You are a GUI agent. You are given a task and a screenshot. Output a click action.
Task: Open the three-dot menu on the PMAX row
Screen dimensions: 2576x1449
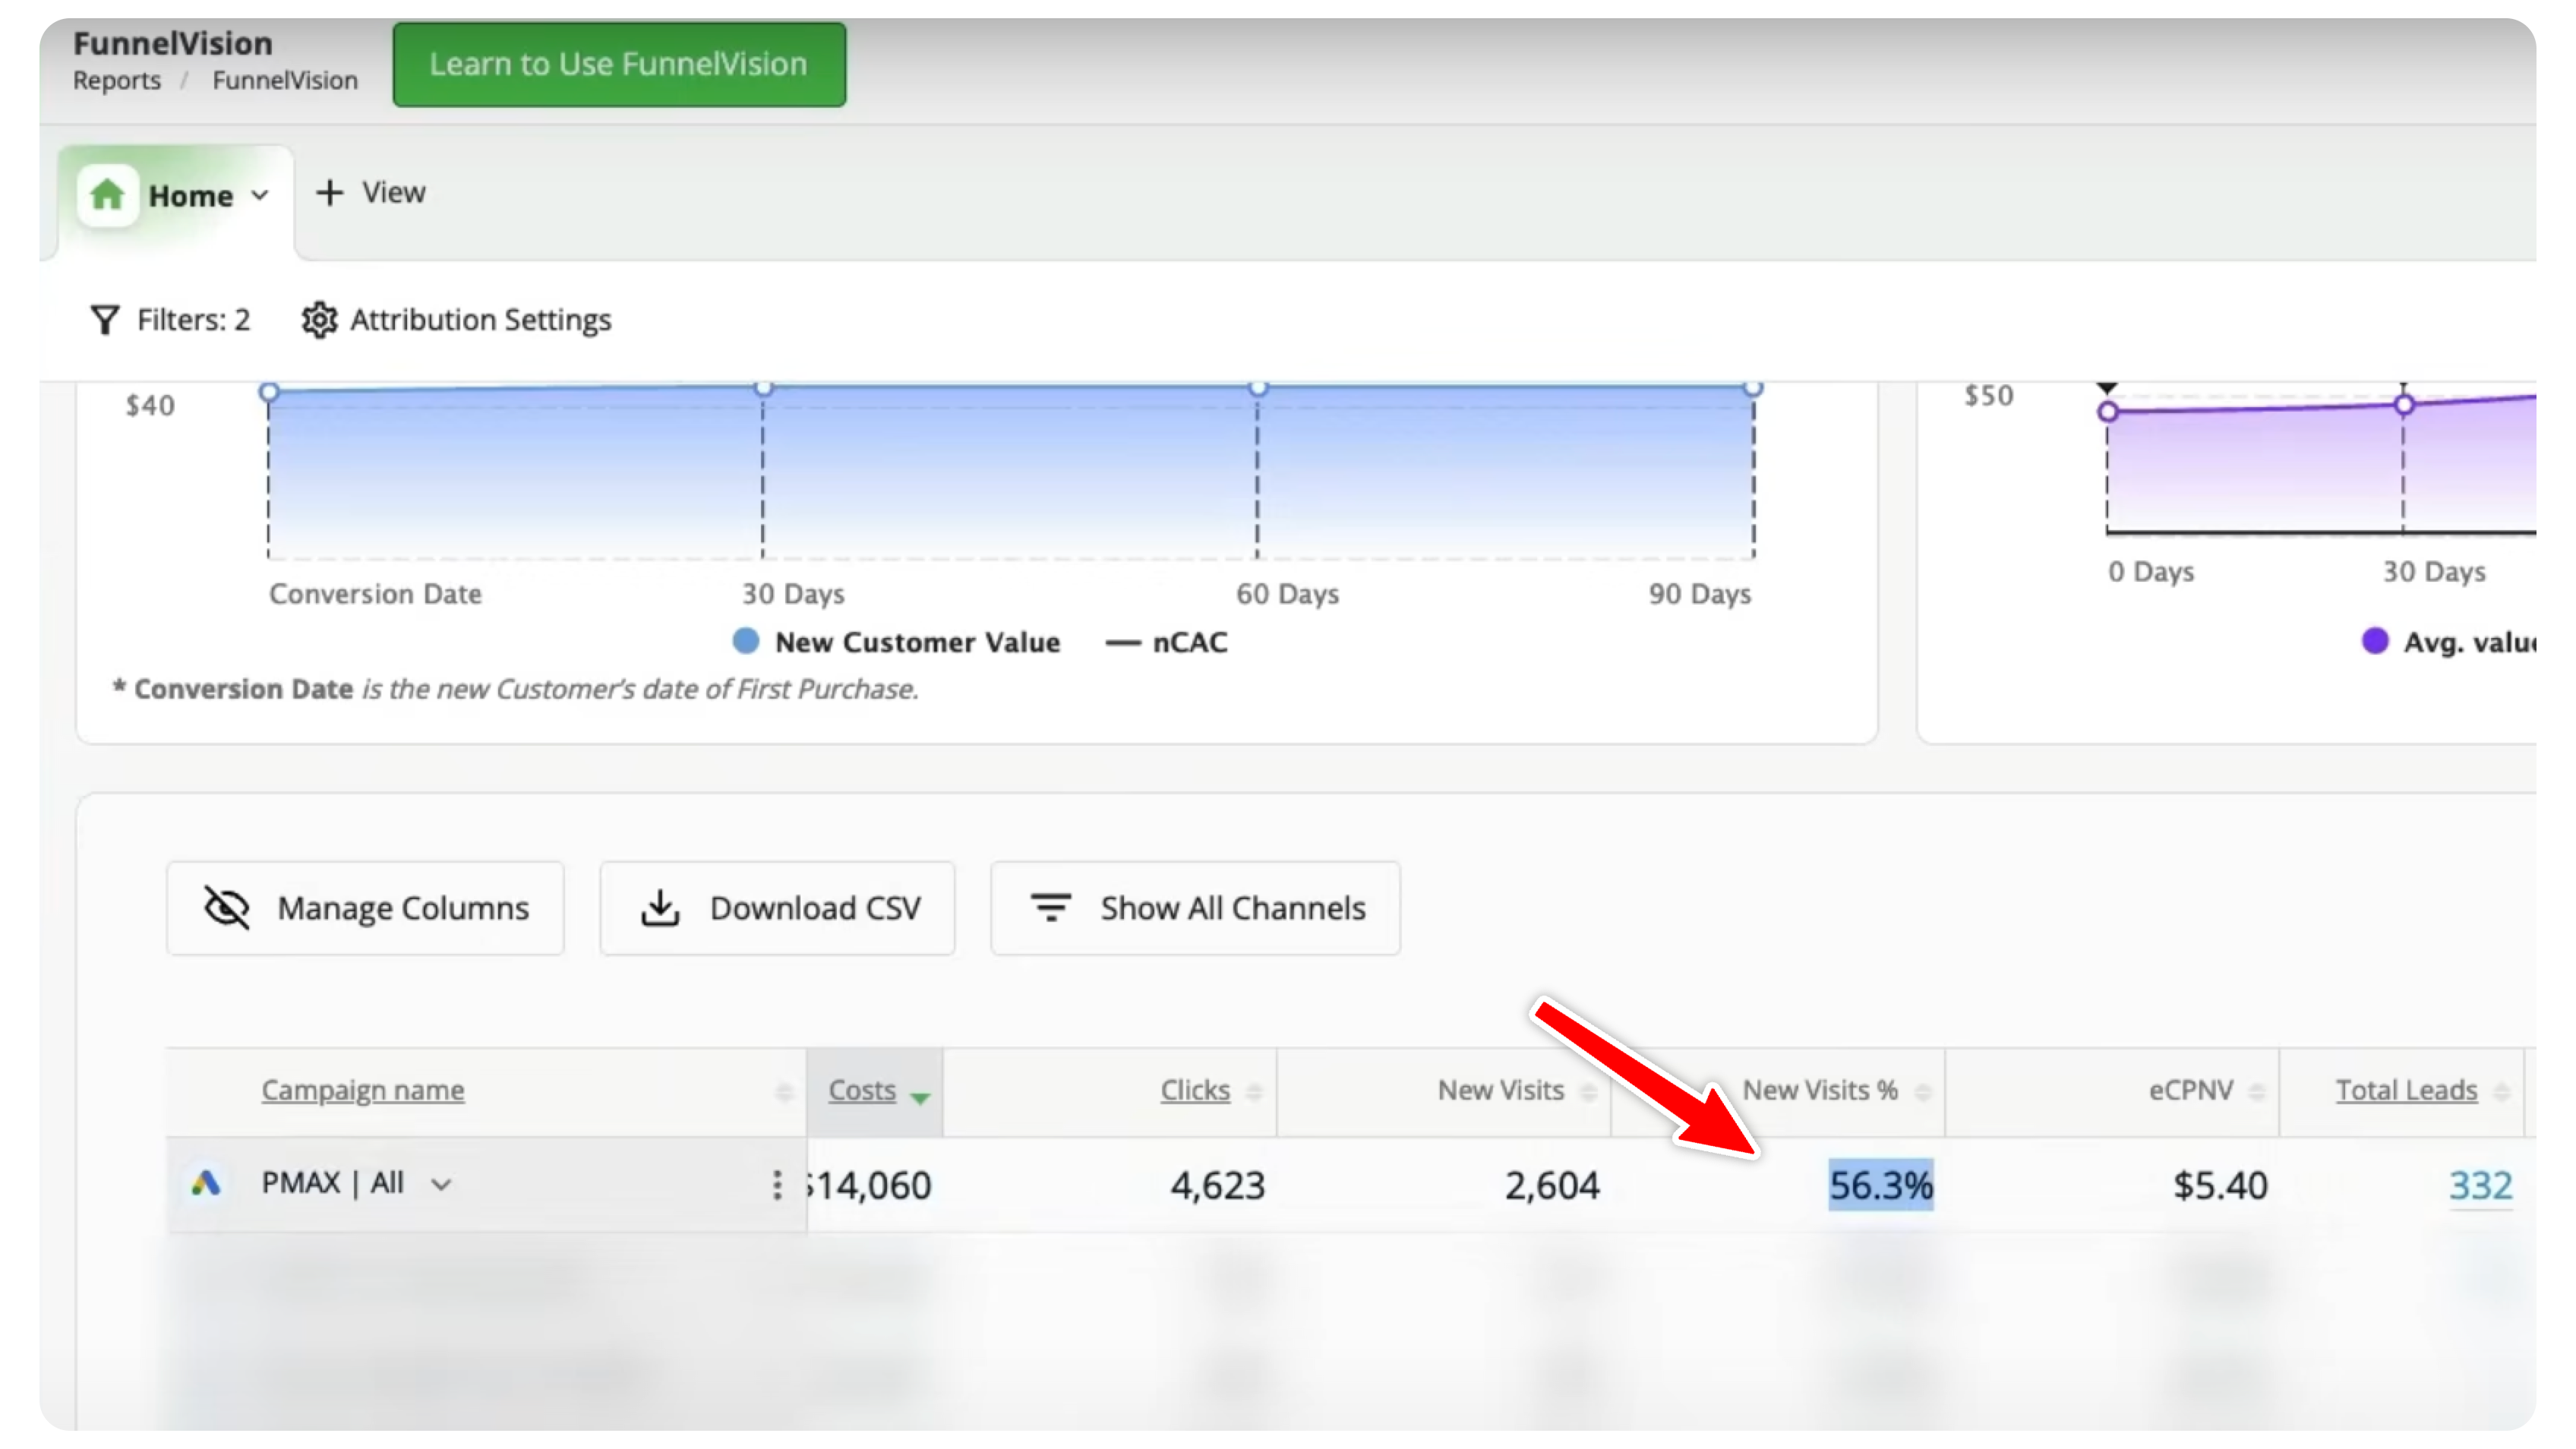[777, 1185]
